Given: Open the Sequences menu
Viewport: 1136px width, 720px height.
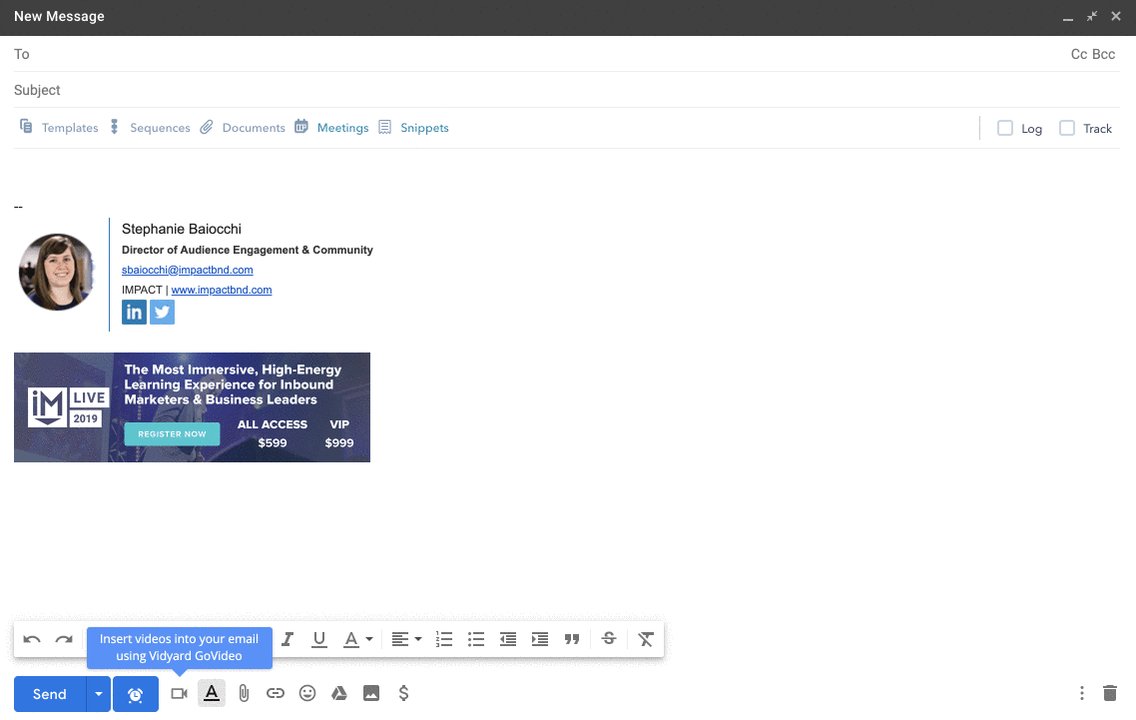Looking at the screenshot, I should tap(150, 127).
